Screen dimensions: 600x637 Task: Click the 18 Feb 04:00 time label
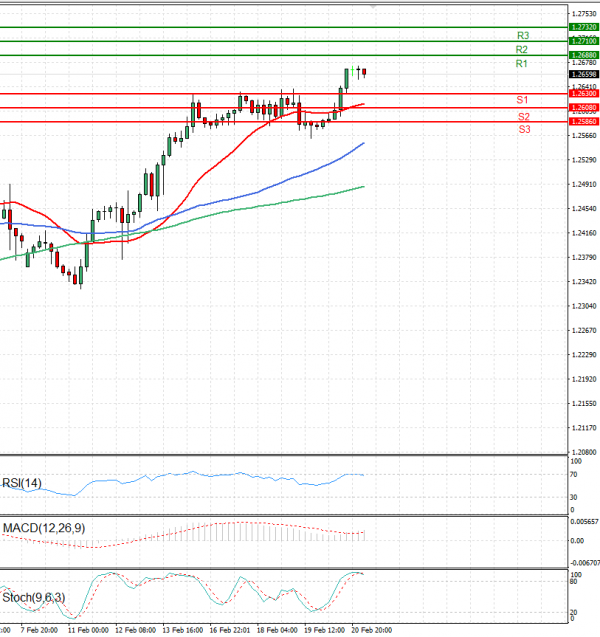[x=277, y=630]
